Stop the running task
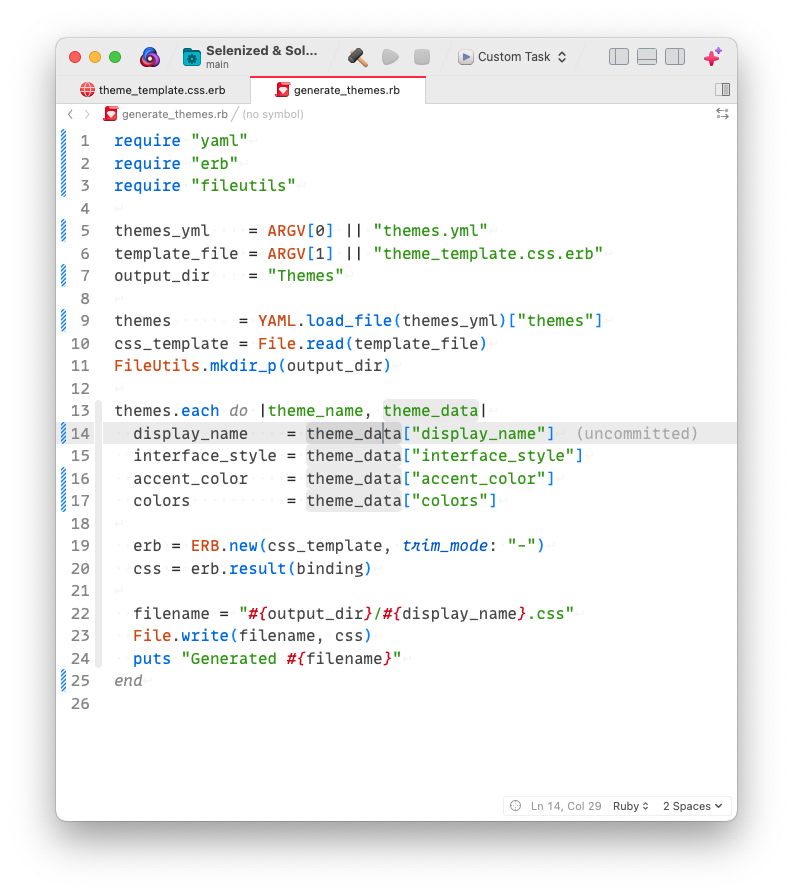The width and height of the screenshot is (793, 895). 422,57
